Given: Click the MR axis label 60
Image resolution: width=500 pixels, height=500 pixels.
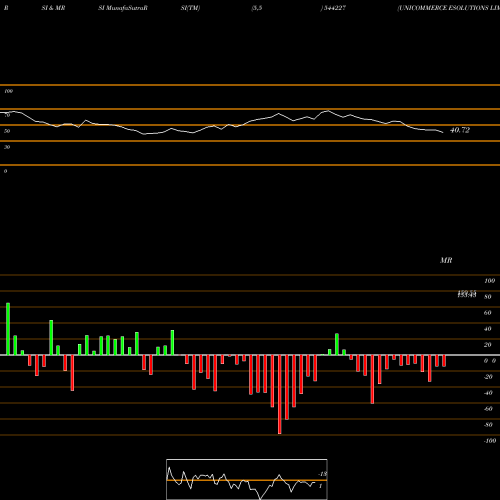Looking at the screenshot, I should coord(488,313).
